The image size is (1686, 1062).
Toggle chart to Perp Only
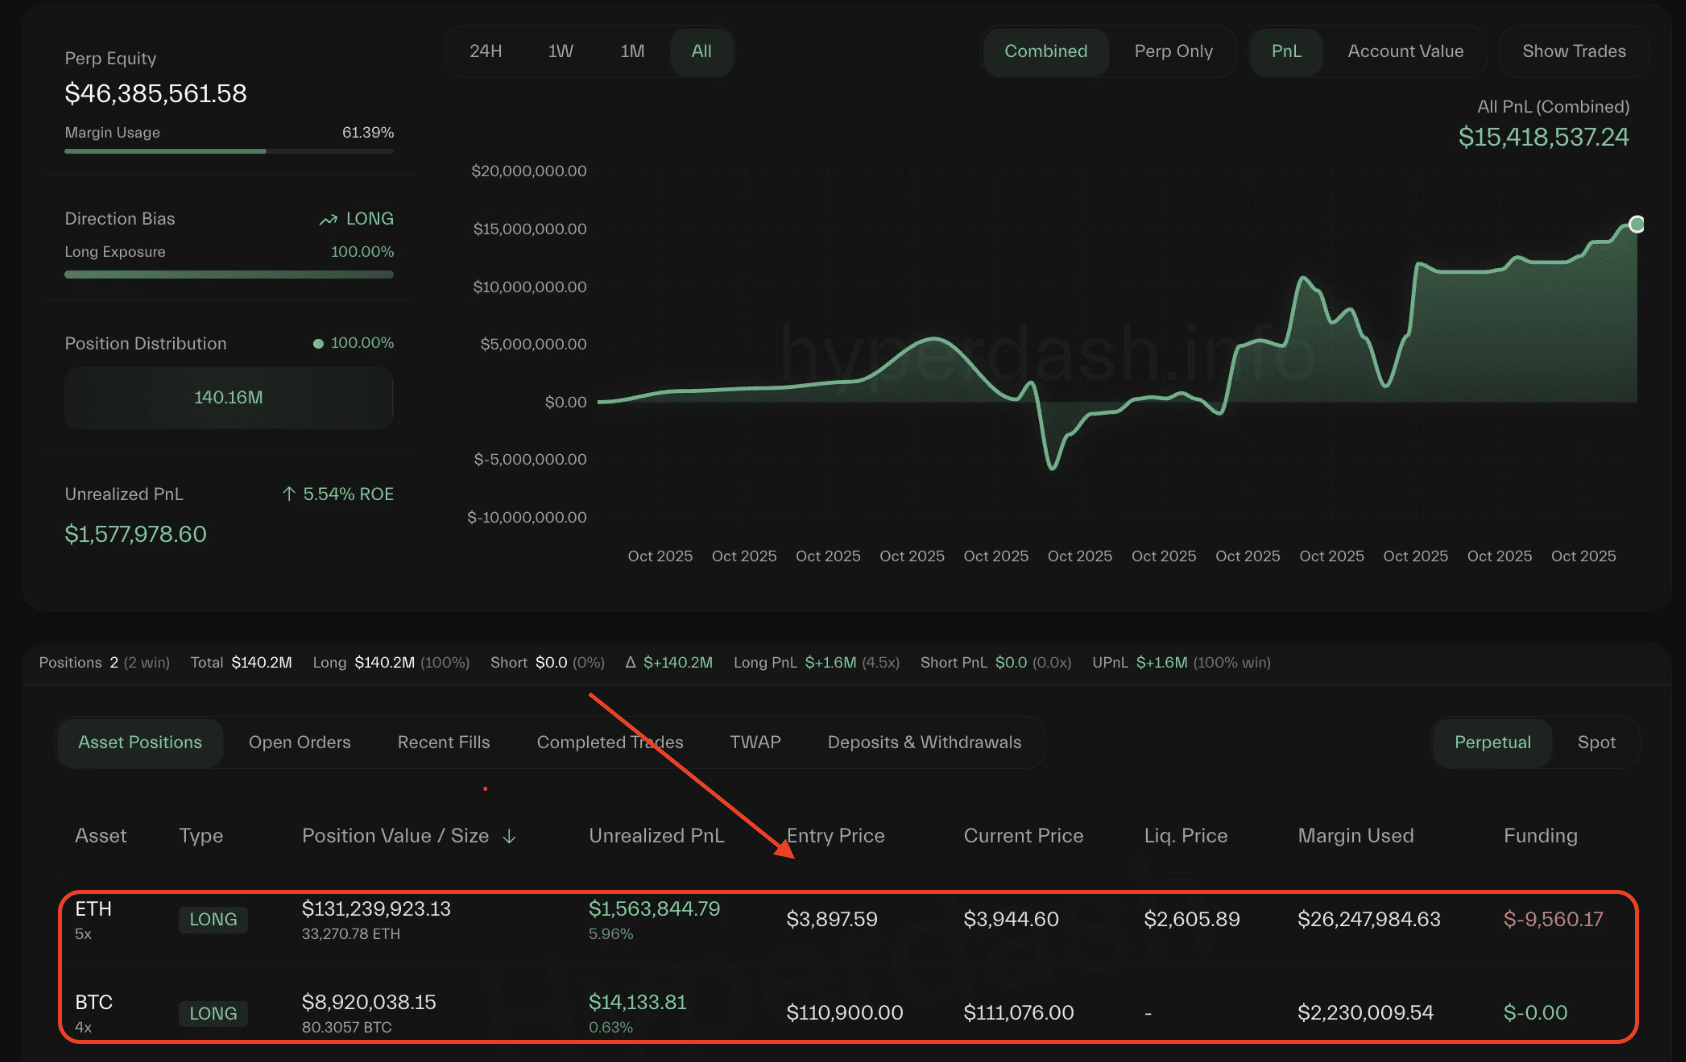1173,51
